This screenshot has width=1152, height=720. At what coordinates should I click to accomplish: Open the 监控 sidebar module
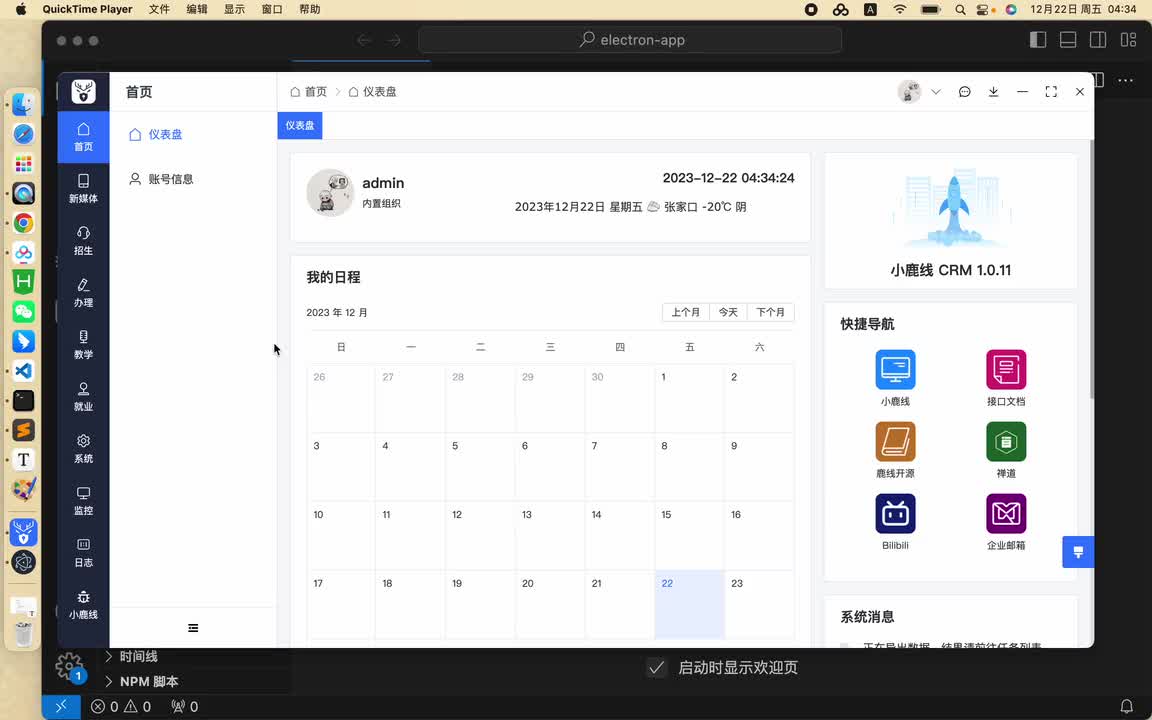[x=83, y=501]
